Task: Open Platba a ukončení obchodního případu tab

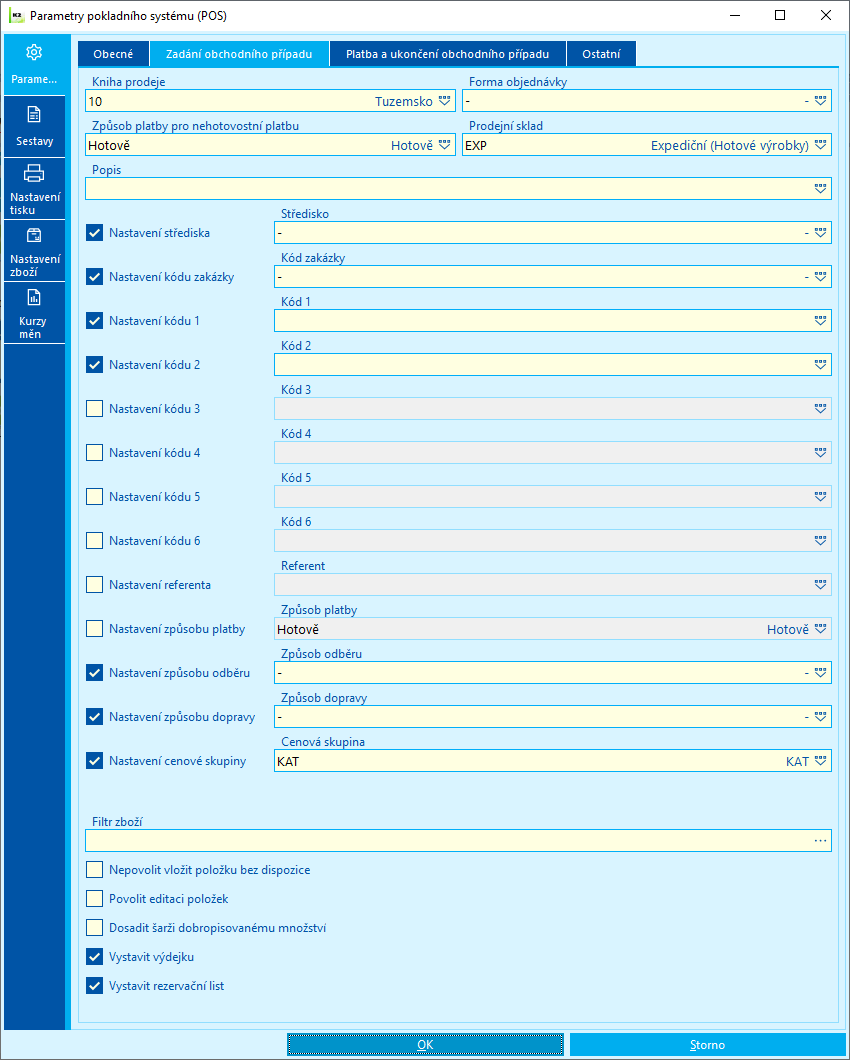Action: (447, 54)
